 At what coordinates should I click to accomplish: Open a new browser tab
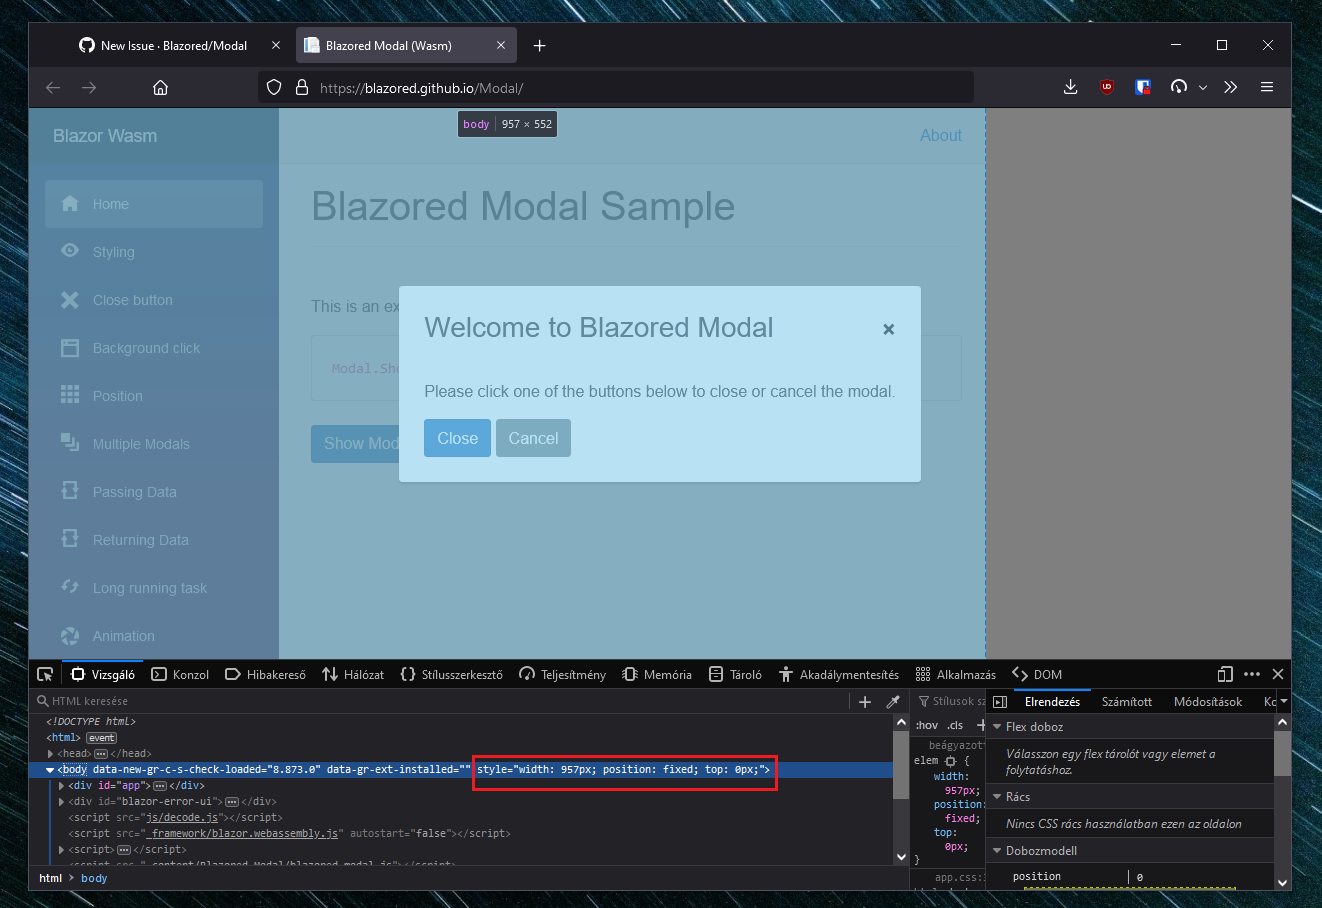(539, 45)
